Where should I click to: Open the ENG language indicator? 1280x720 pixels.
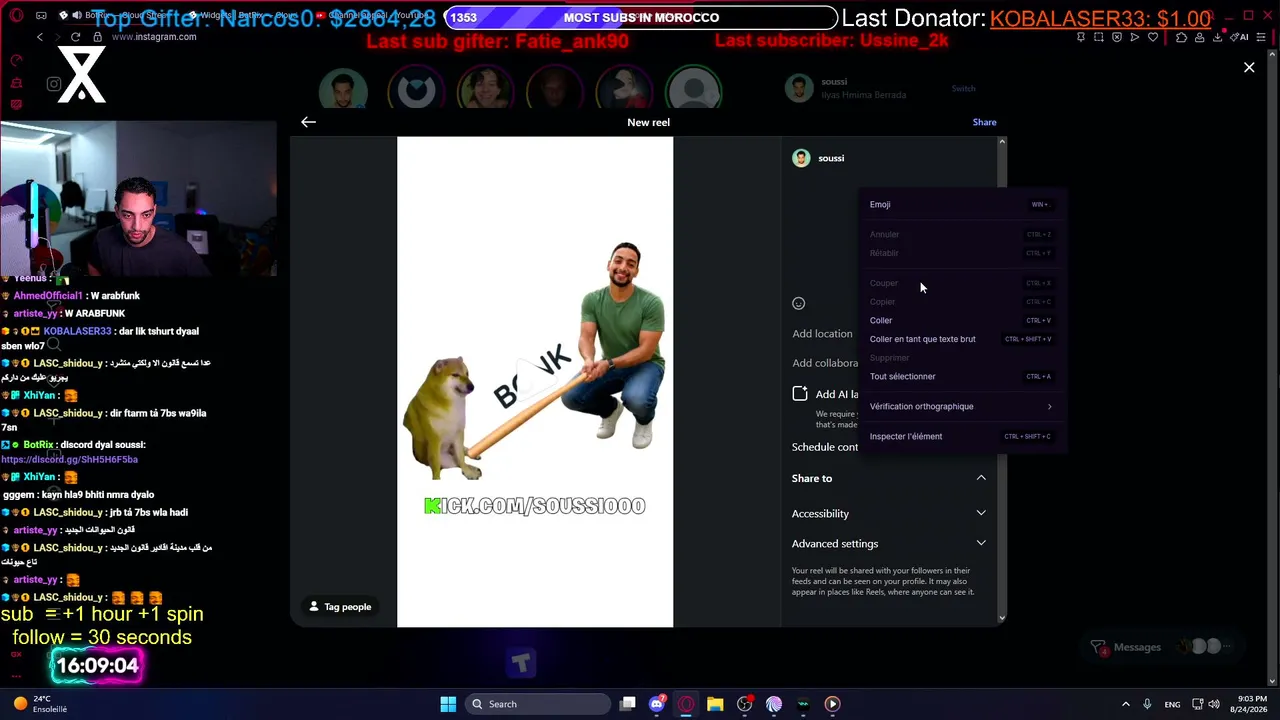click(x=1171, y=704)
